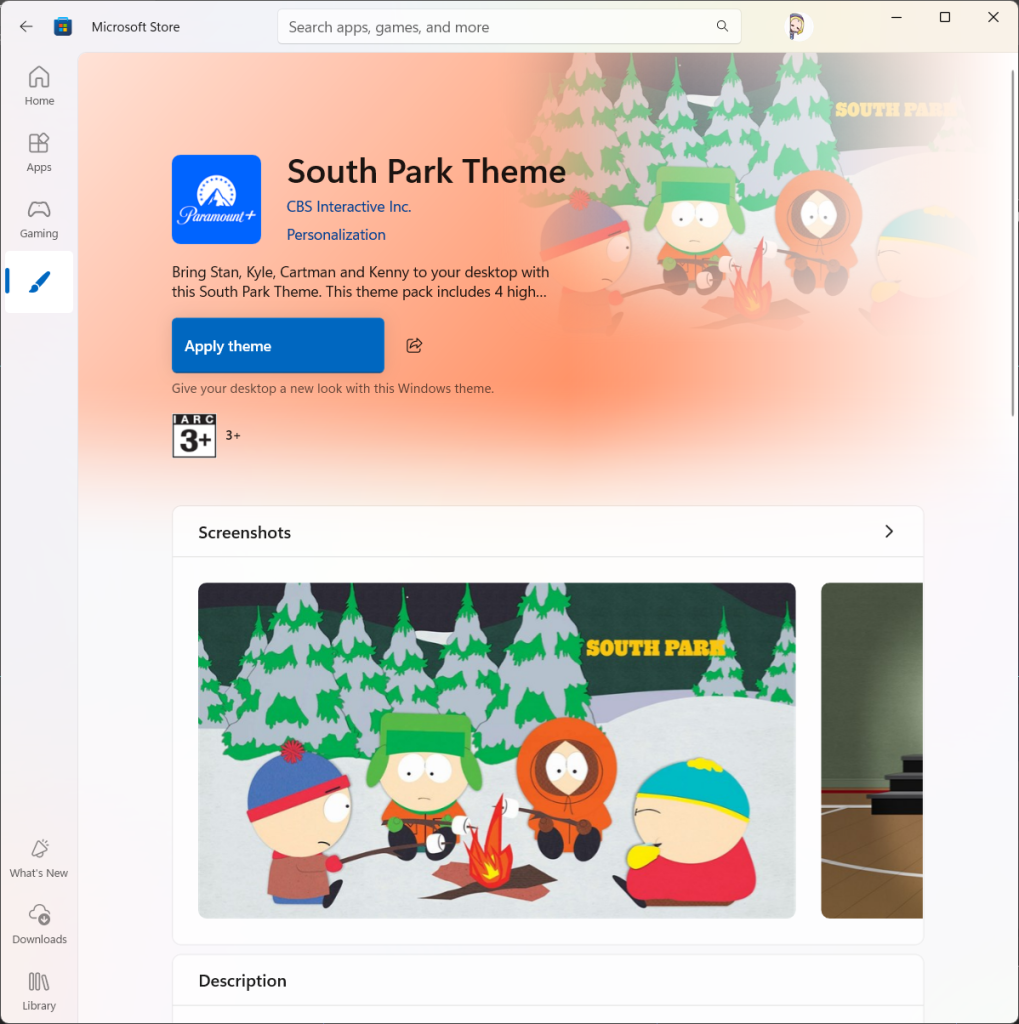
Task: Open the Gaming section
Action: pos(39,218)
